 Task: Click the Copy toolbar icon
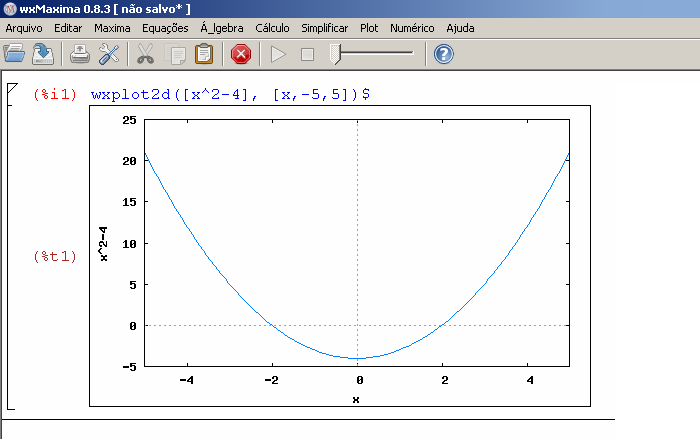point(175,54)
